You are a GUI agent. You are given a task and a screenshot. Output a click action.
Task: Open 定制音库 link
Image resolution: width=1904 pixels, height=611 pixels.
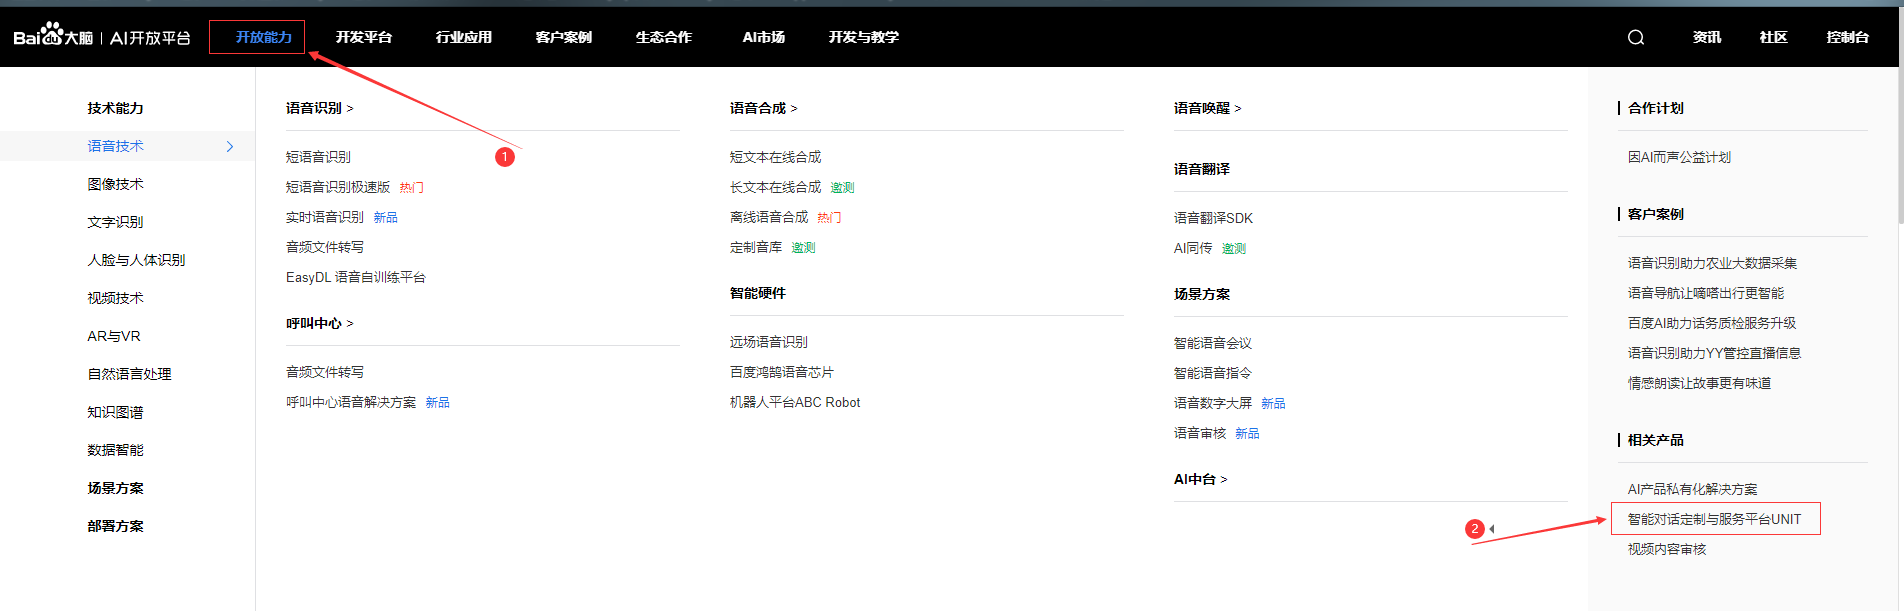pos(756,247)
